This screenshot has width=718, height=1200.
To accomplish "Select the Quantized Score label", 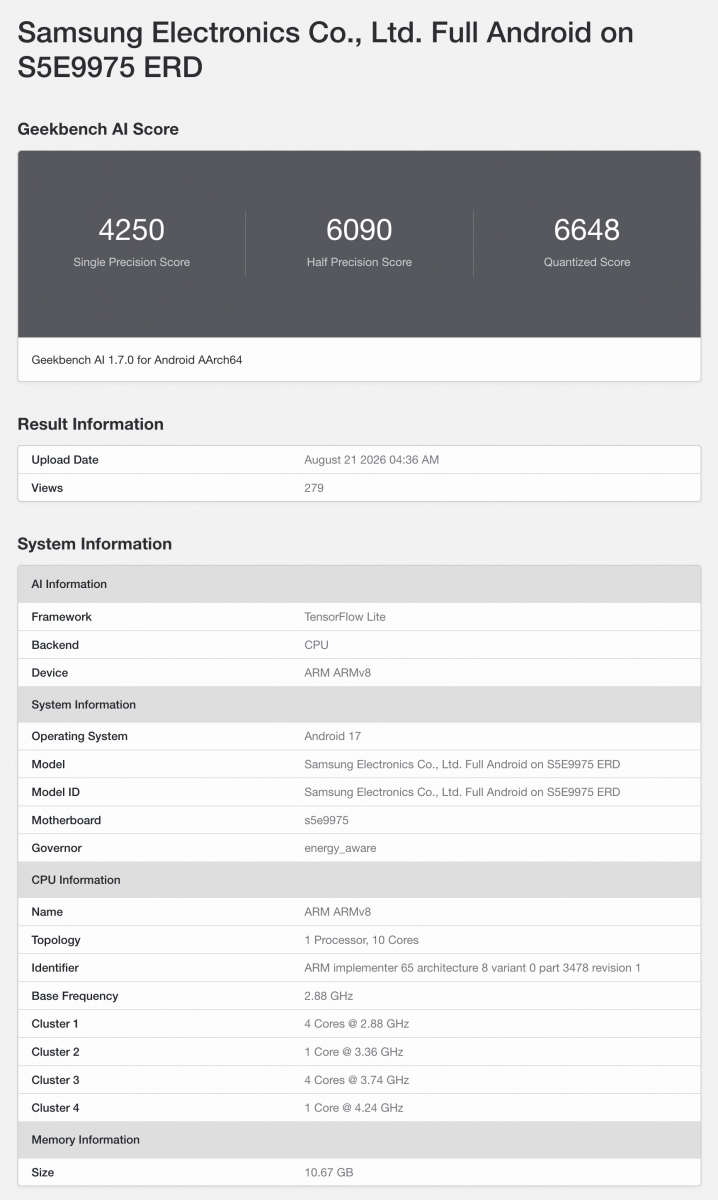I will tap(587, 262).
